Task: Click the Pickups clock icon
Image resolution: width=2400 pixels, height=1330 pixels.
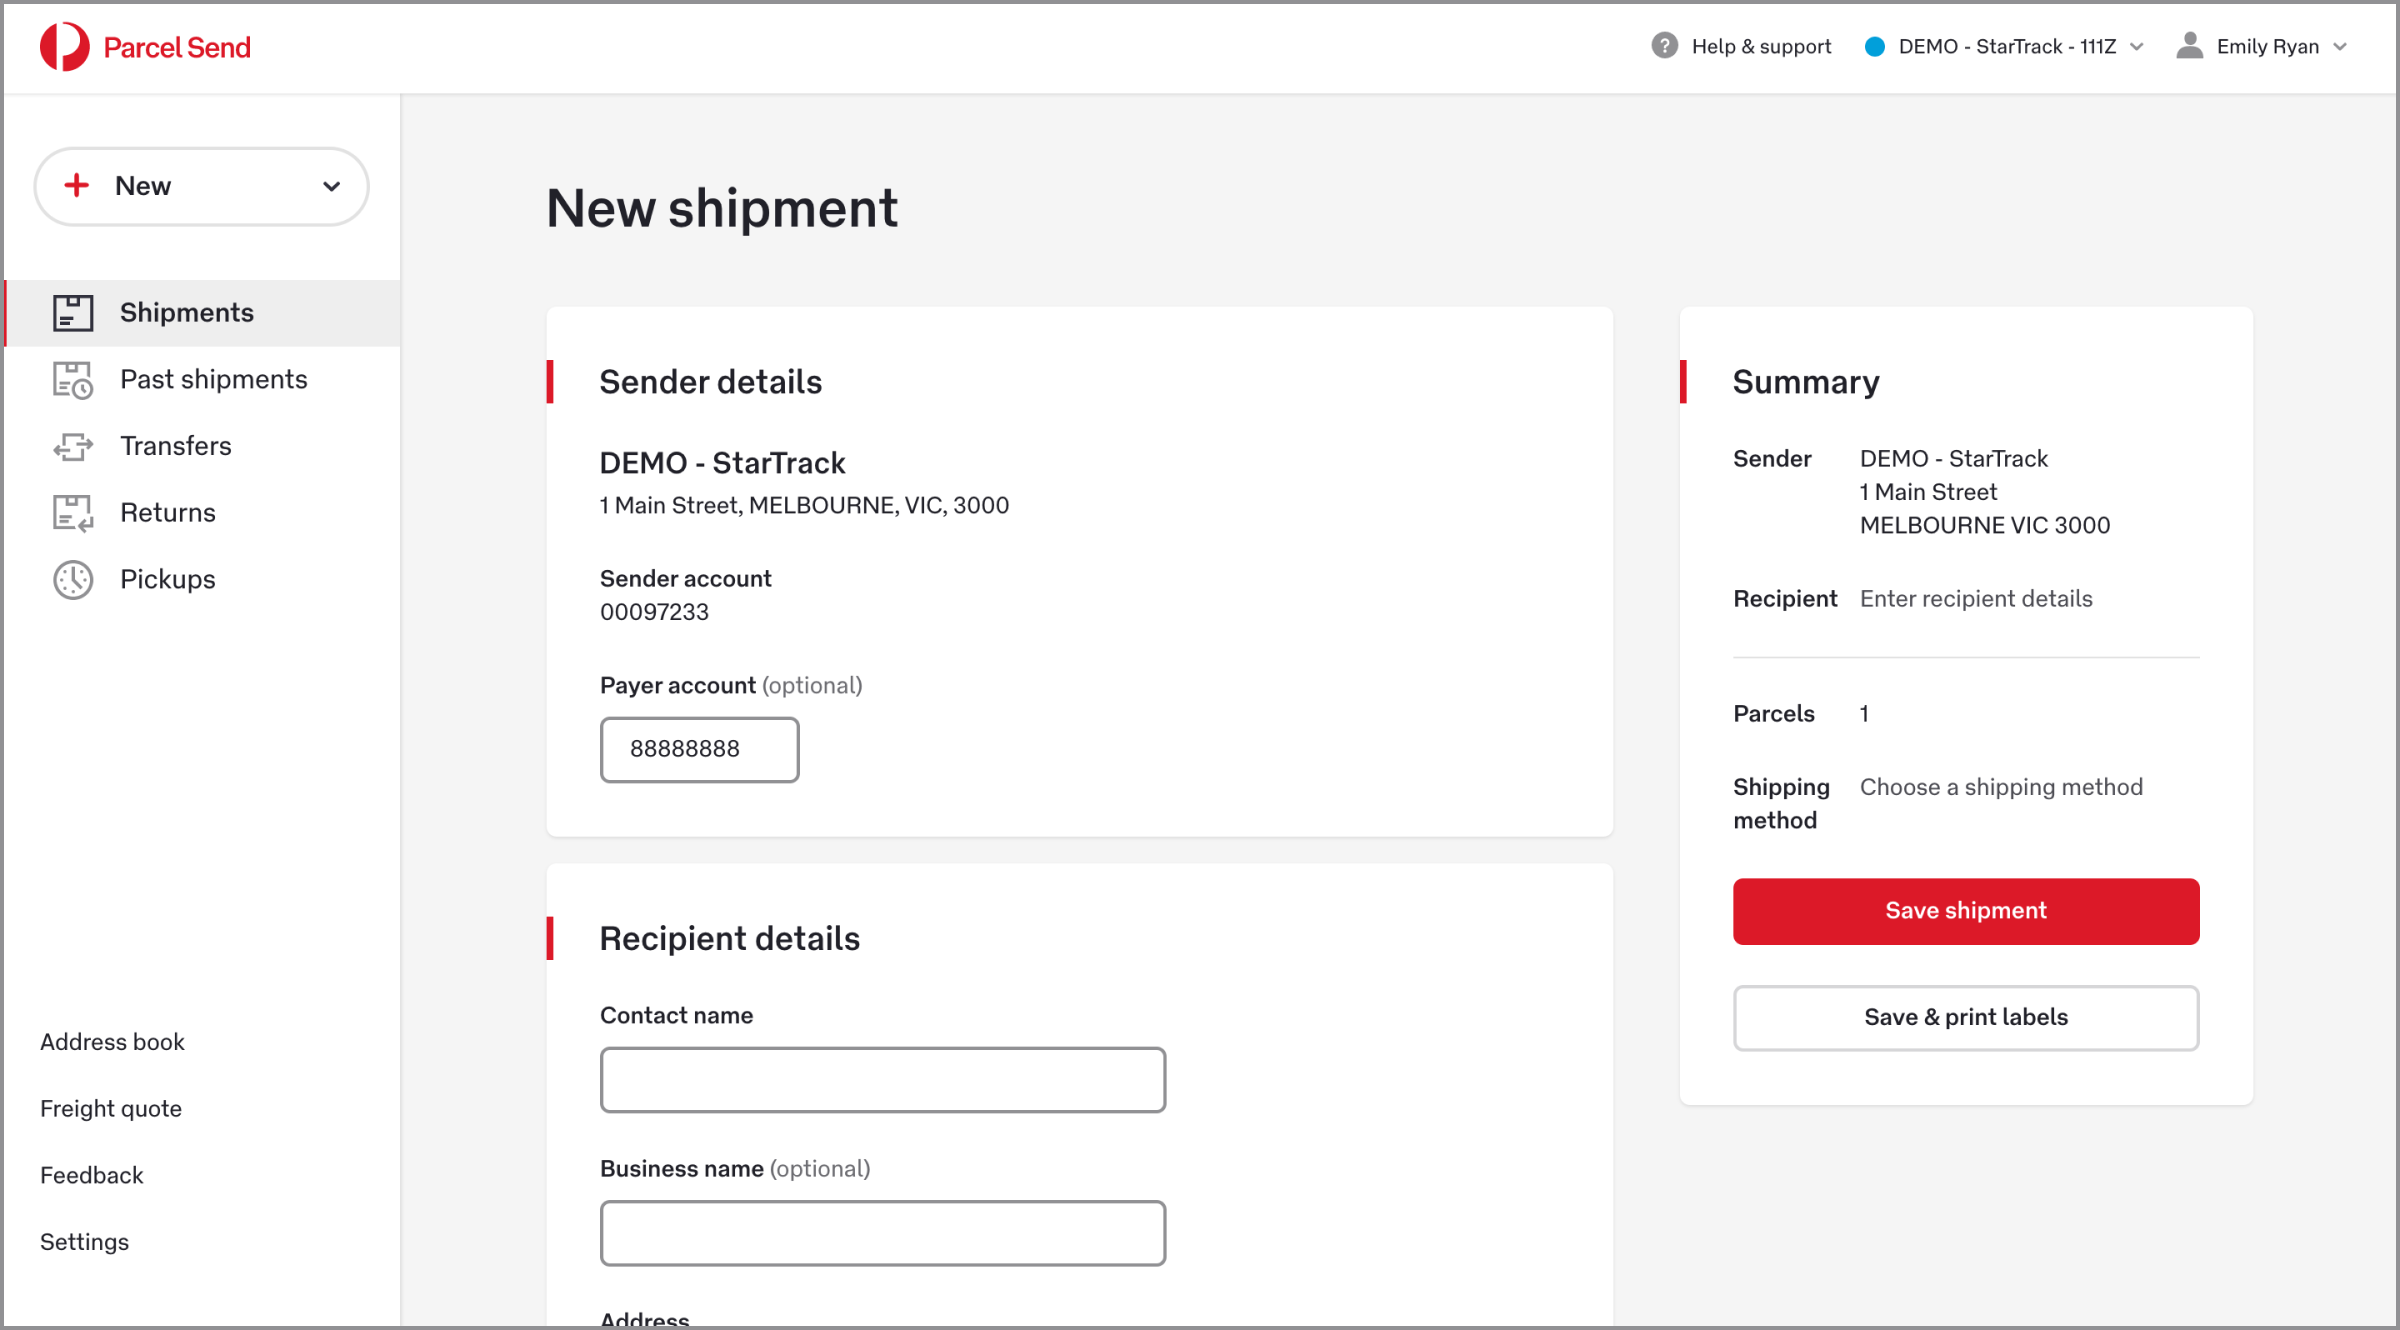Action: click(x=73, y=580)
